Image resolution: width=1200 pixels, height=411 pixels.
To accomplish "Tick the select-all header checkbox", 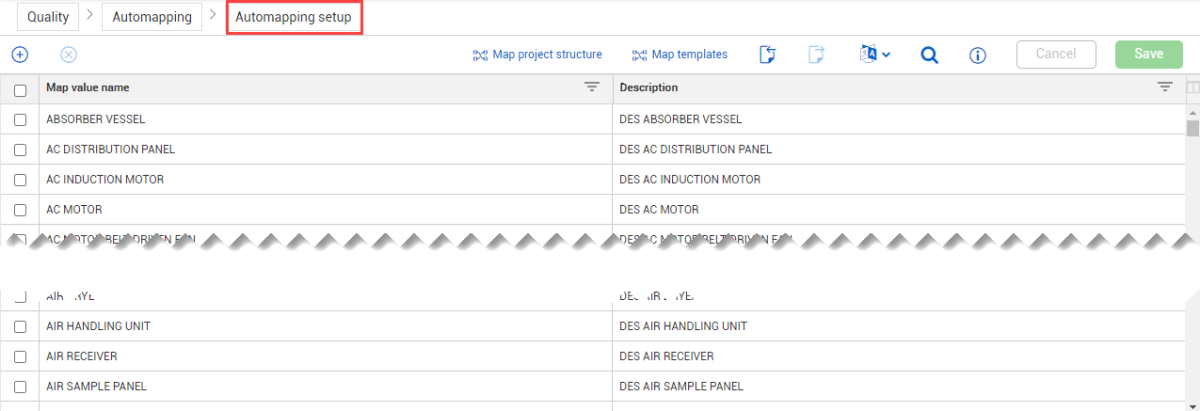I will click(20, 90).
